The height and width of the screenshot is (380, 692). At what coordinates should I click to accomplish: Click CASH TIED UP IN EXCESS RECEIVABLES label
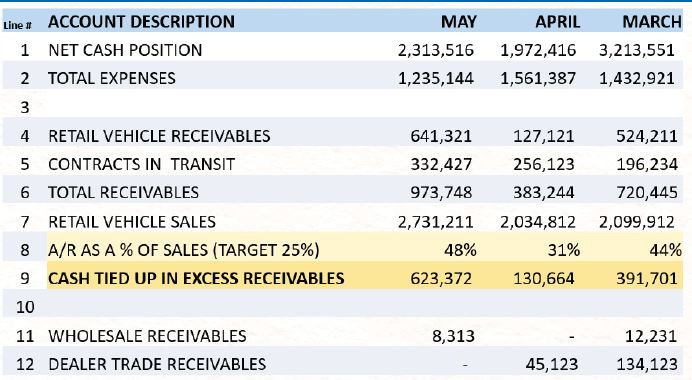tap(196, 278)
